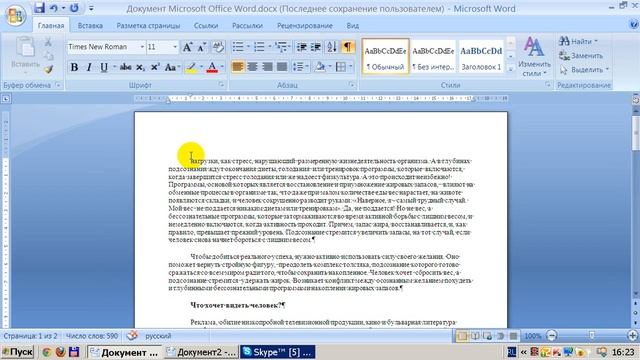Align text right

click(x=267, y=67)
